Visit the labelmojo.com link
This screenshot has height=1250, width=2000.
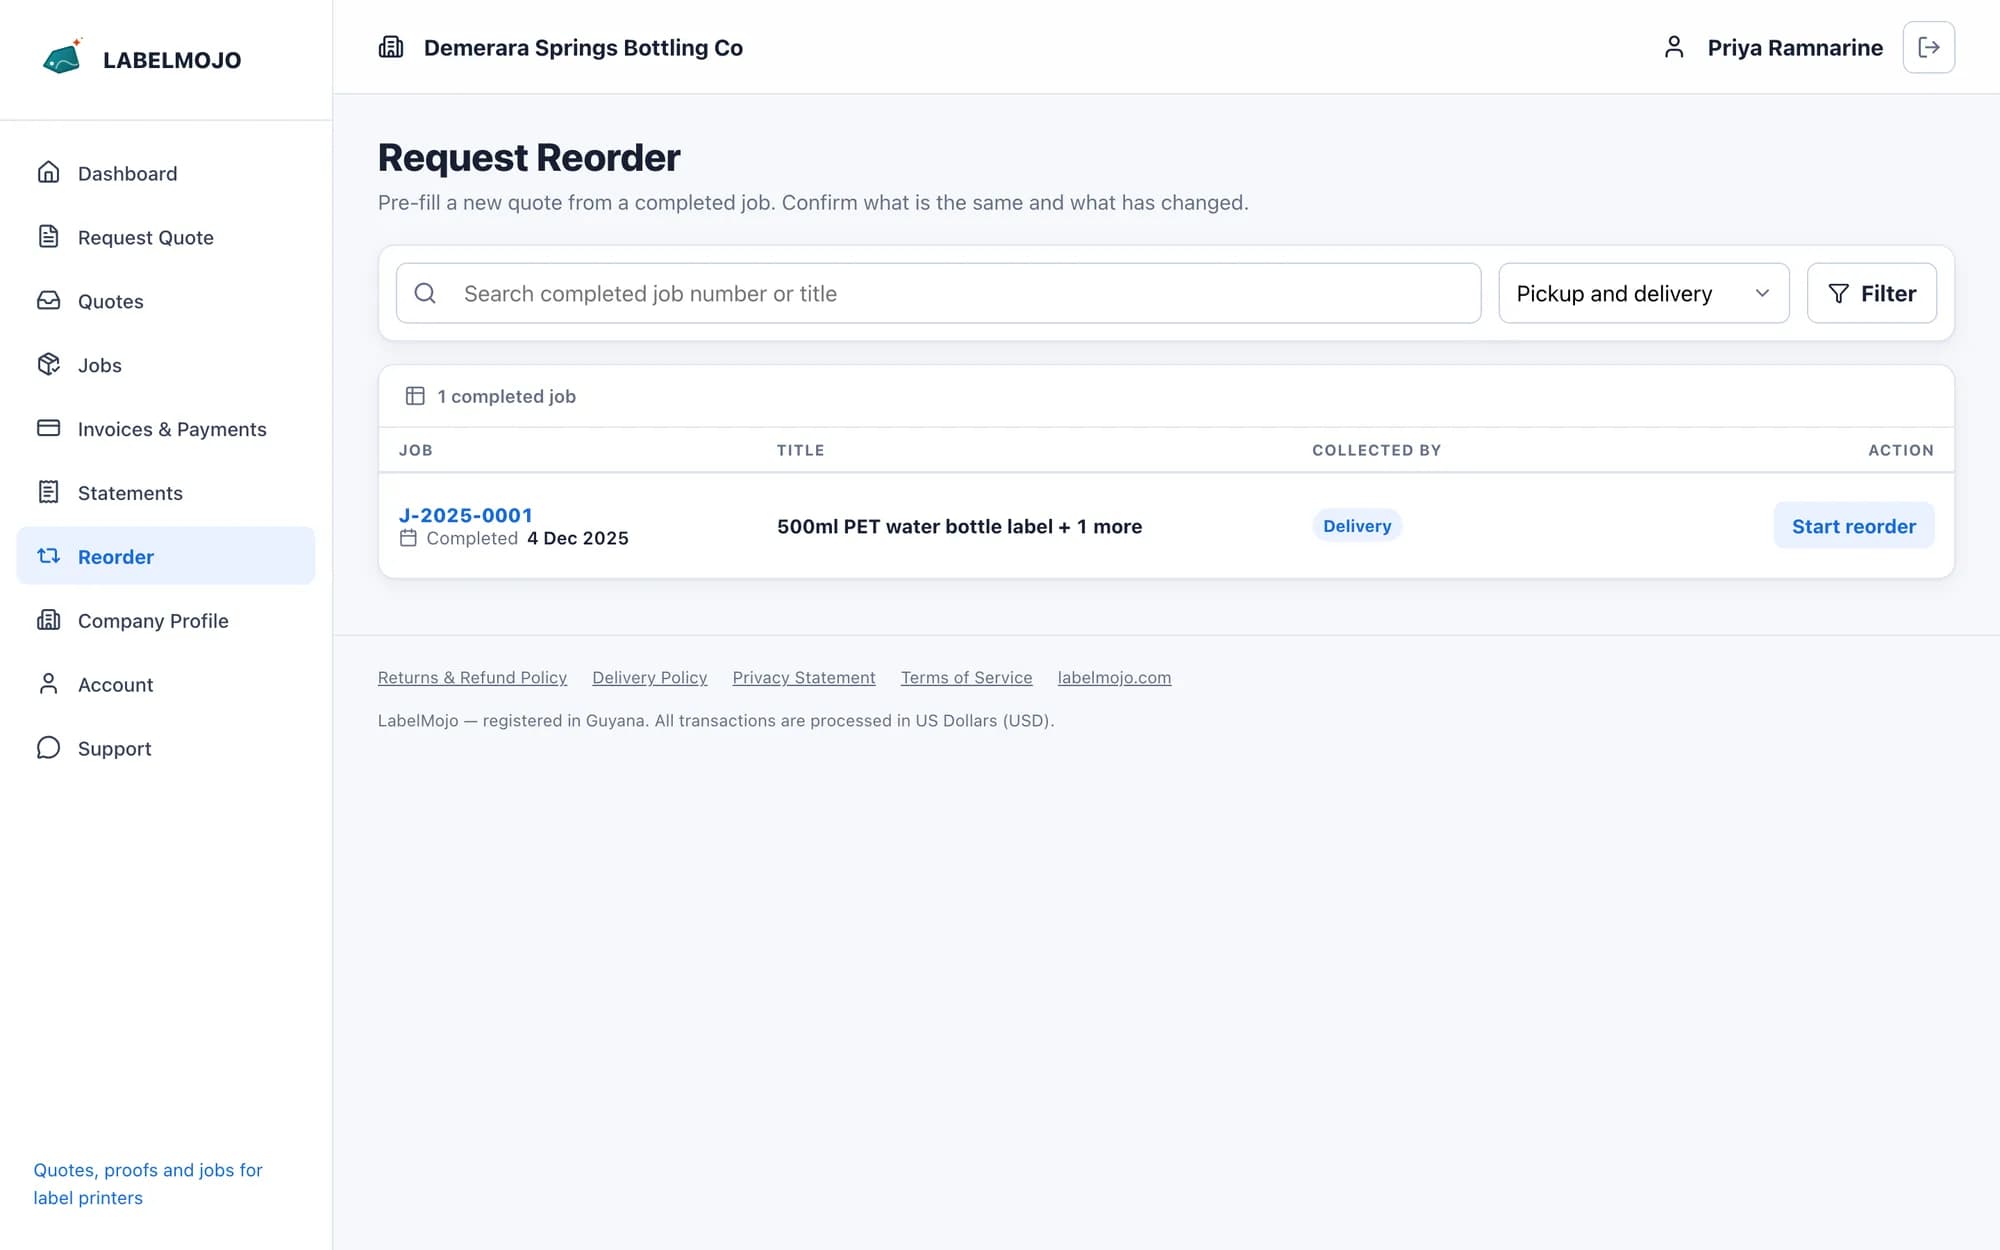(x=1114, y=677)
